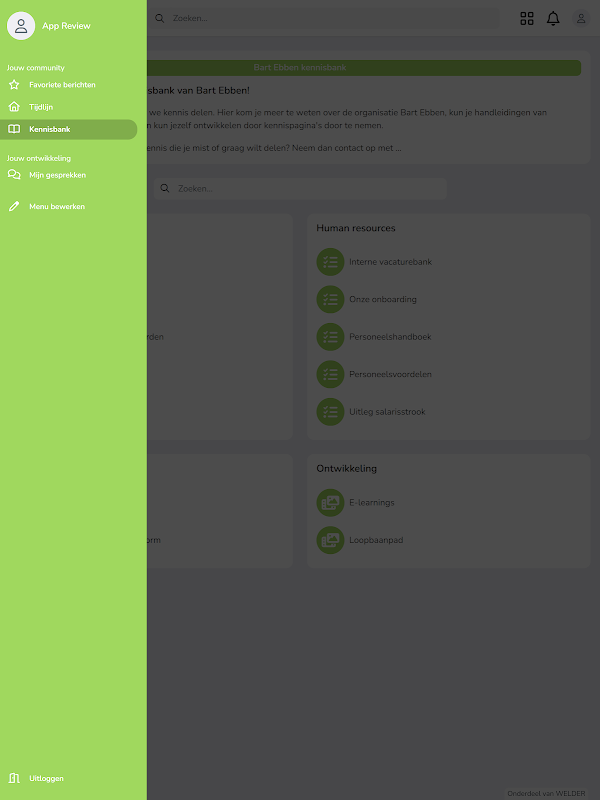This screenshot has width=600, height=800.
Task: Click the magnifier icon in the top search bar
Action: coord(160,18)
